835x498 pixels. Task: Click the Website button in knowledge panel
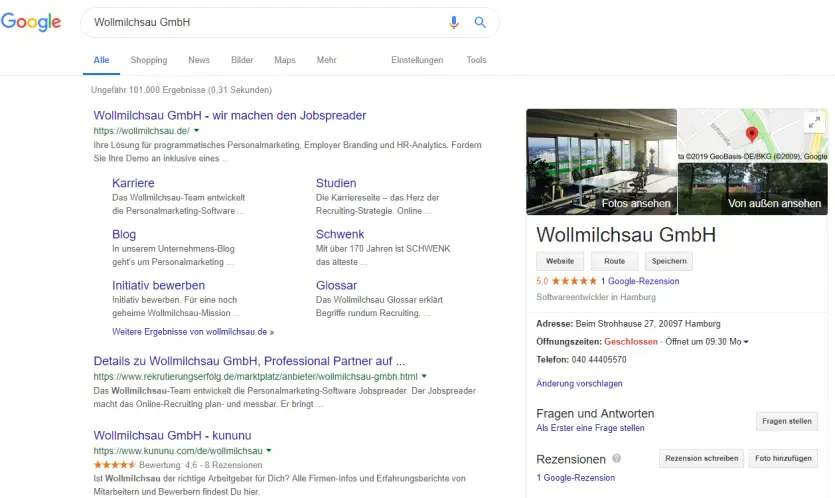pyautogui.click(x=560, y=261)
